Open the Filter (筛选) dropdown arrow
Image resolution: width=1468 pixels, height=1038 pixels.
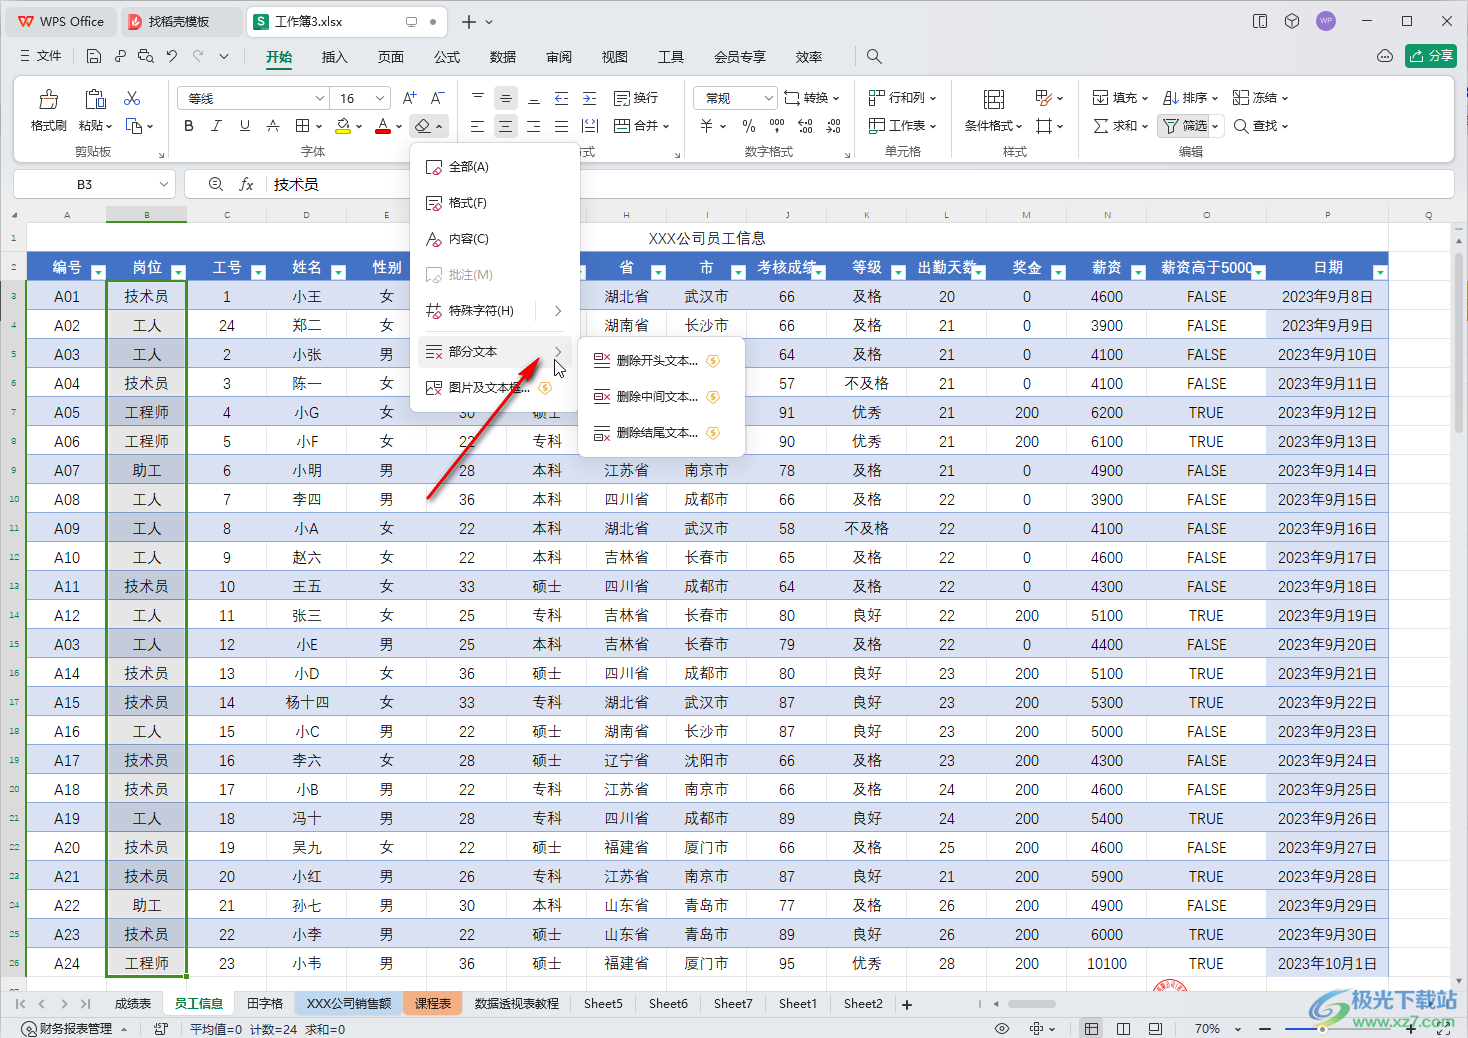point(1215,127)
